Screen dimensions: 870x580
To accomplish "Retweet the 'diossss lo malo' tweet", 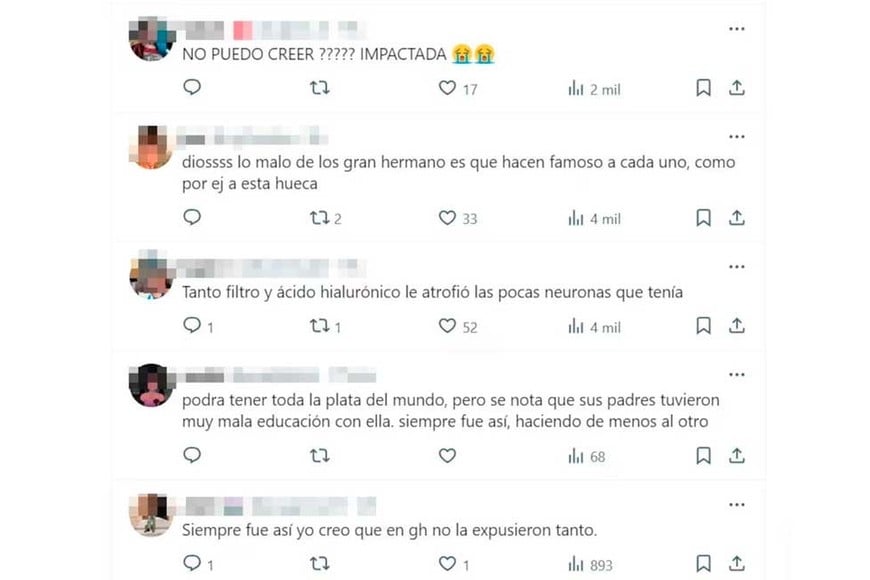I will (x=320, y=218).
